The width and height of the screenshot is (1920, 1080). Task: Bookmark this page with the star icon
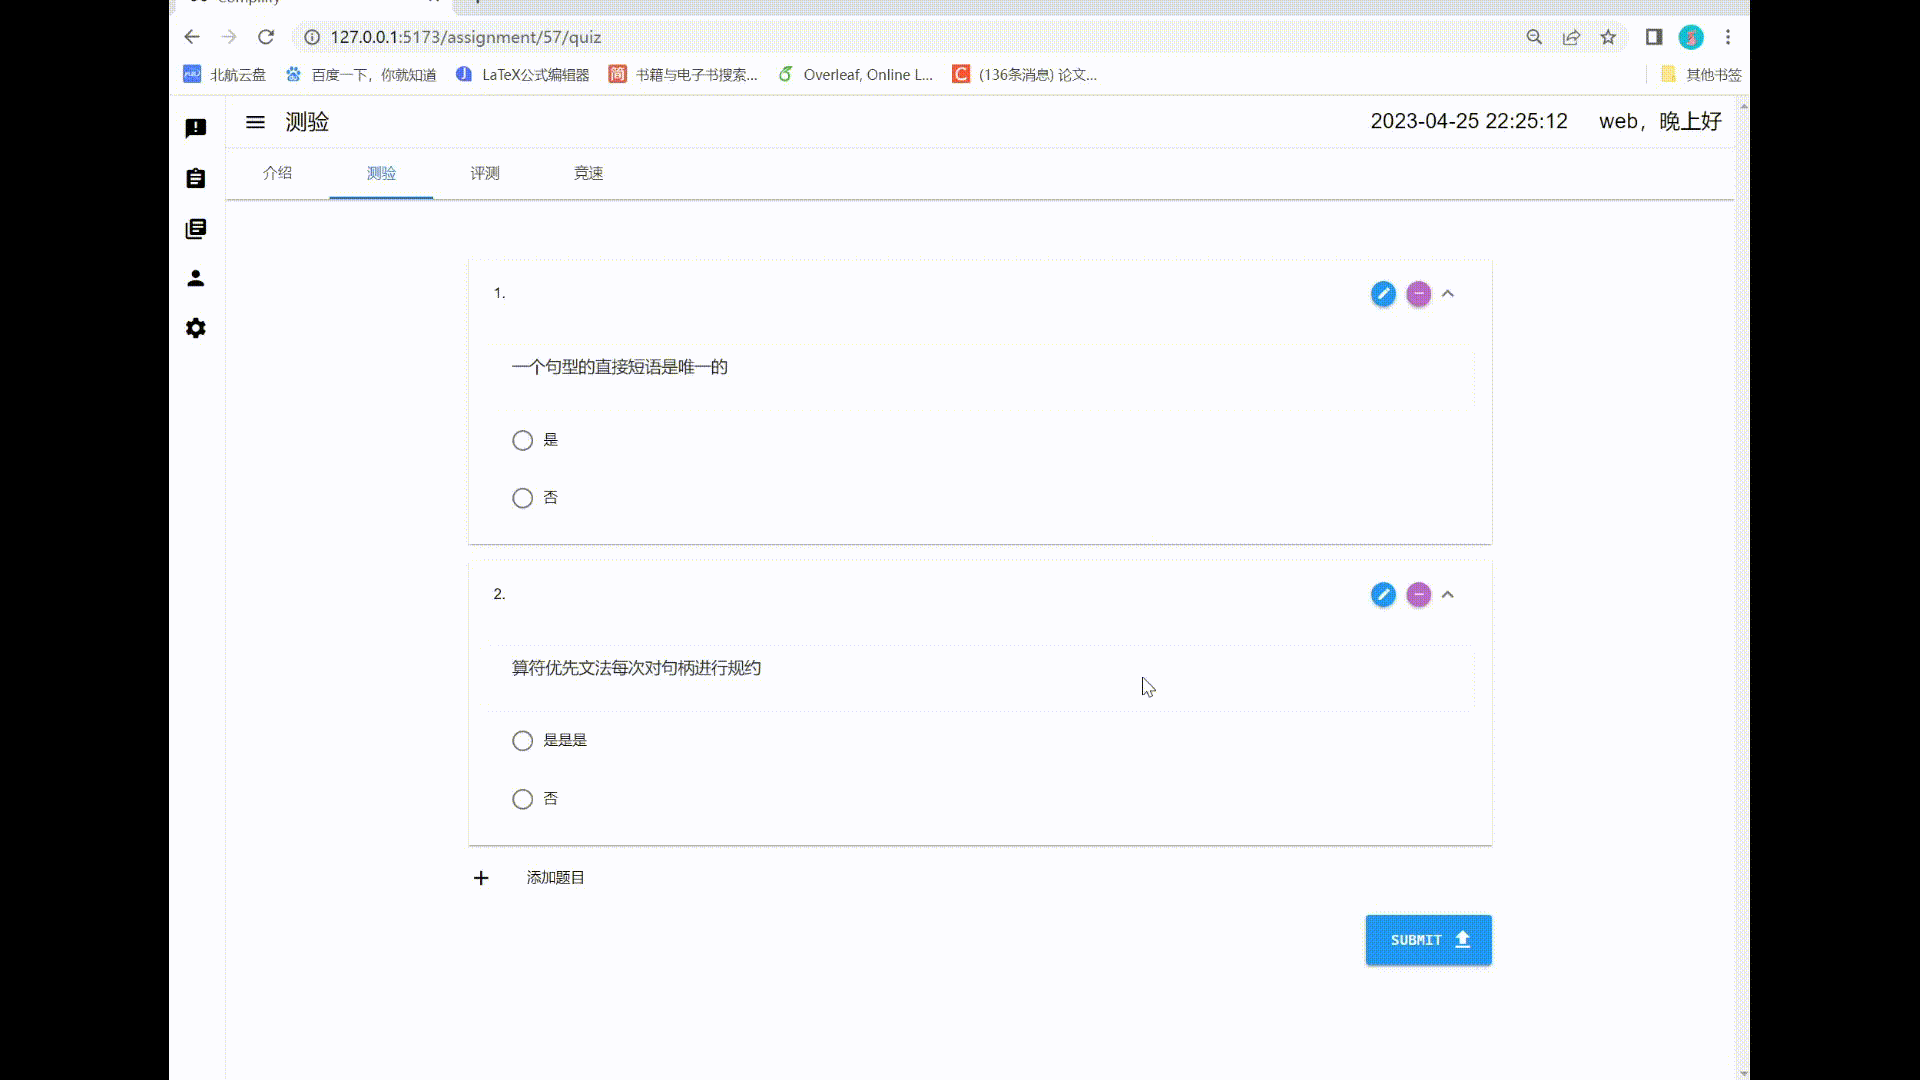[1608, 37]
